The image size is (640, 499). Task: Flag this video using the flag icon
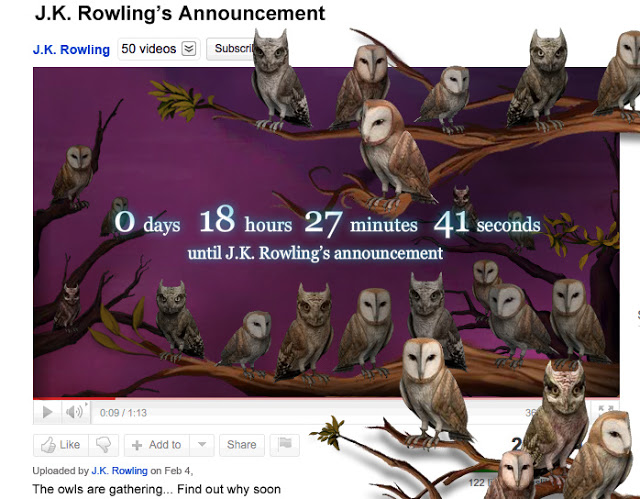285,445
